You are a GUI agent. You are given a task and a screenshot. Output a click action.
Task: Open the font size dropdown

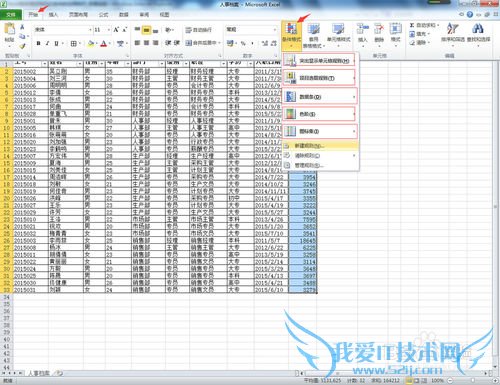point(109,30)
